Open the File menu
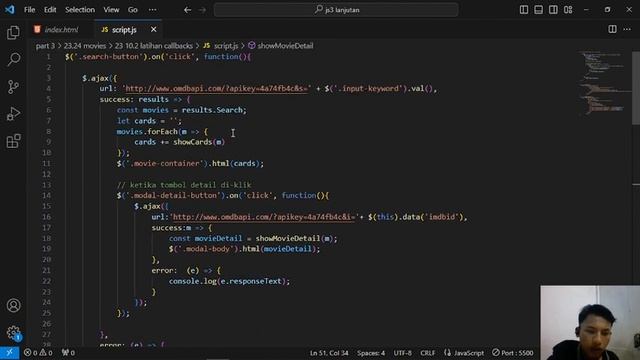 pyautogui.click(x=29, y=10)
